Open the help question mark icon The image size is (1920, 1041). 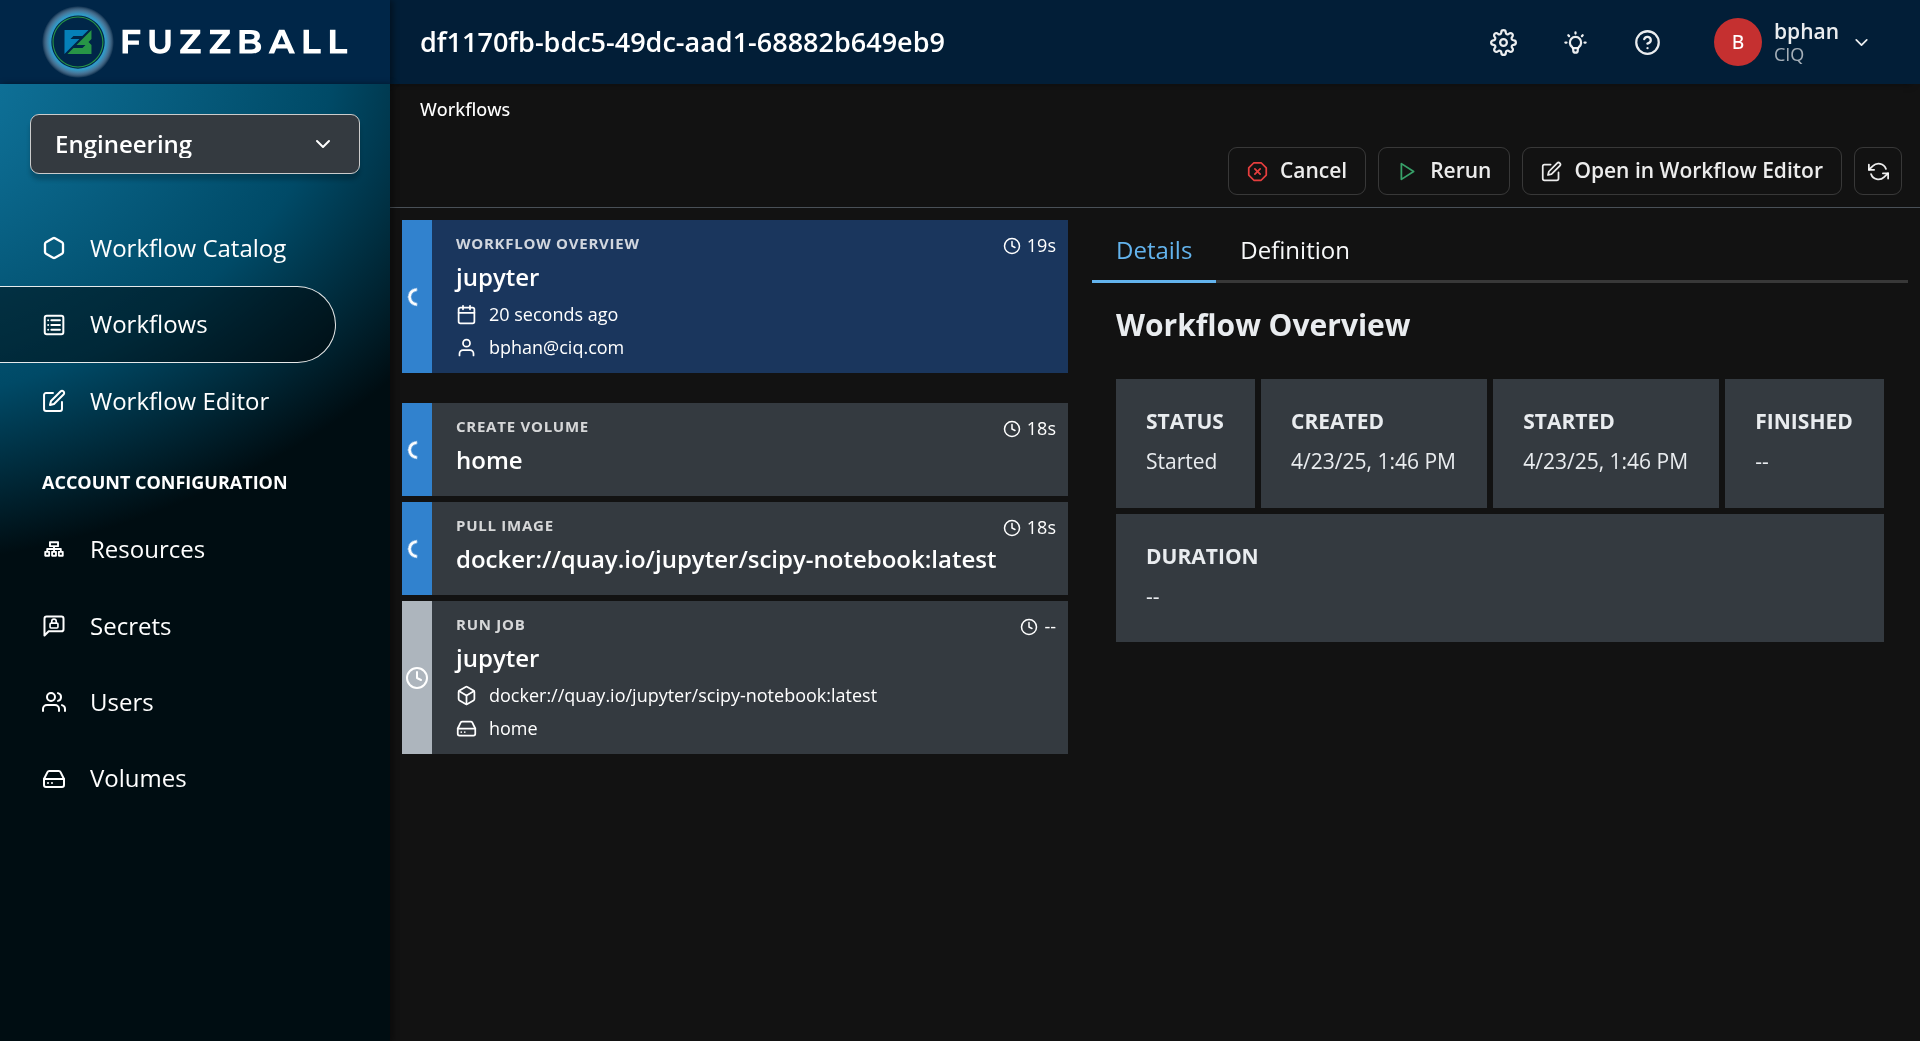point(1647,42)
